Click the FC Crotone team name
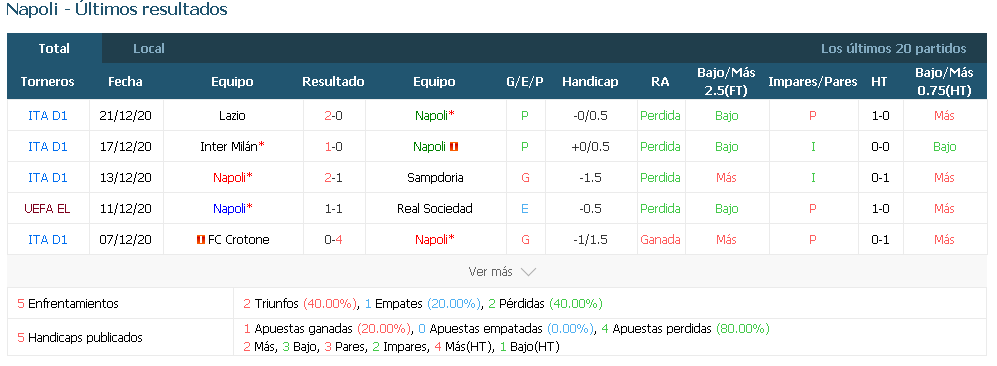The image size is (997, 366). [238, 240]
